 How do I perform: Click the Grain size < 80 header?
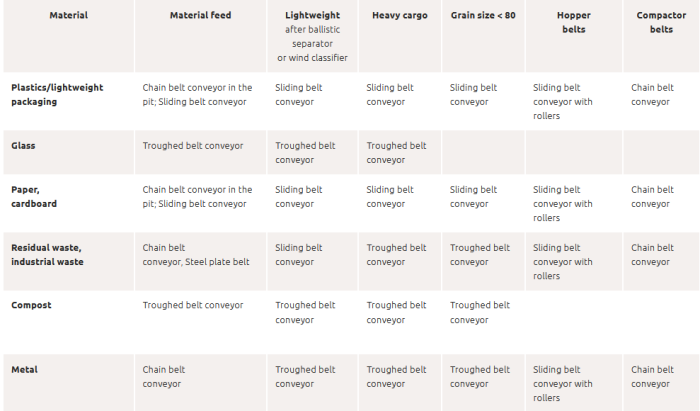coord(484,16)
